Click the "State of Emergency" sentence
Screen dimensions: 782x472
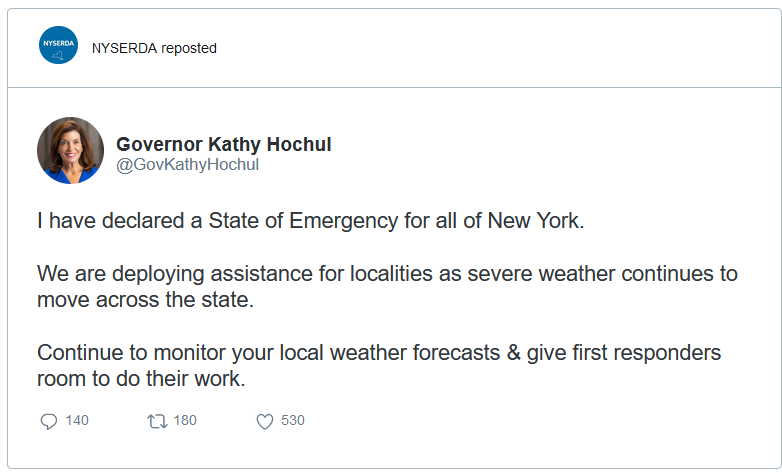(x=310, y=220)
